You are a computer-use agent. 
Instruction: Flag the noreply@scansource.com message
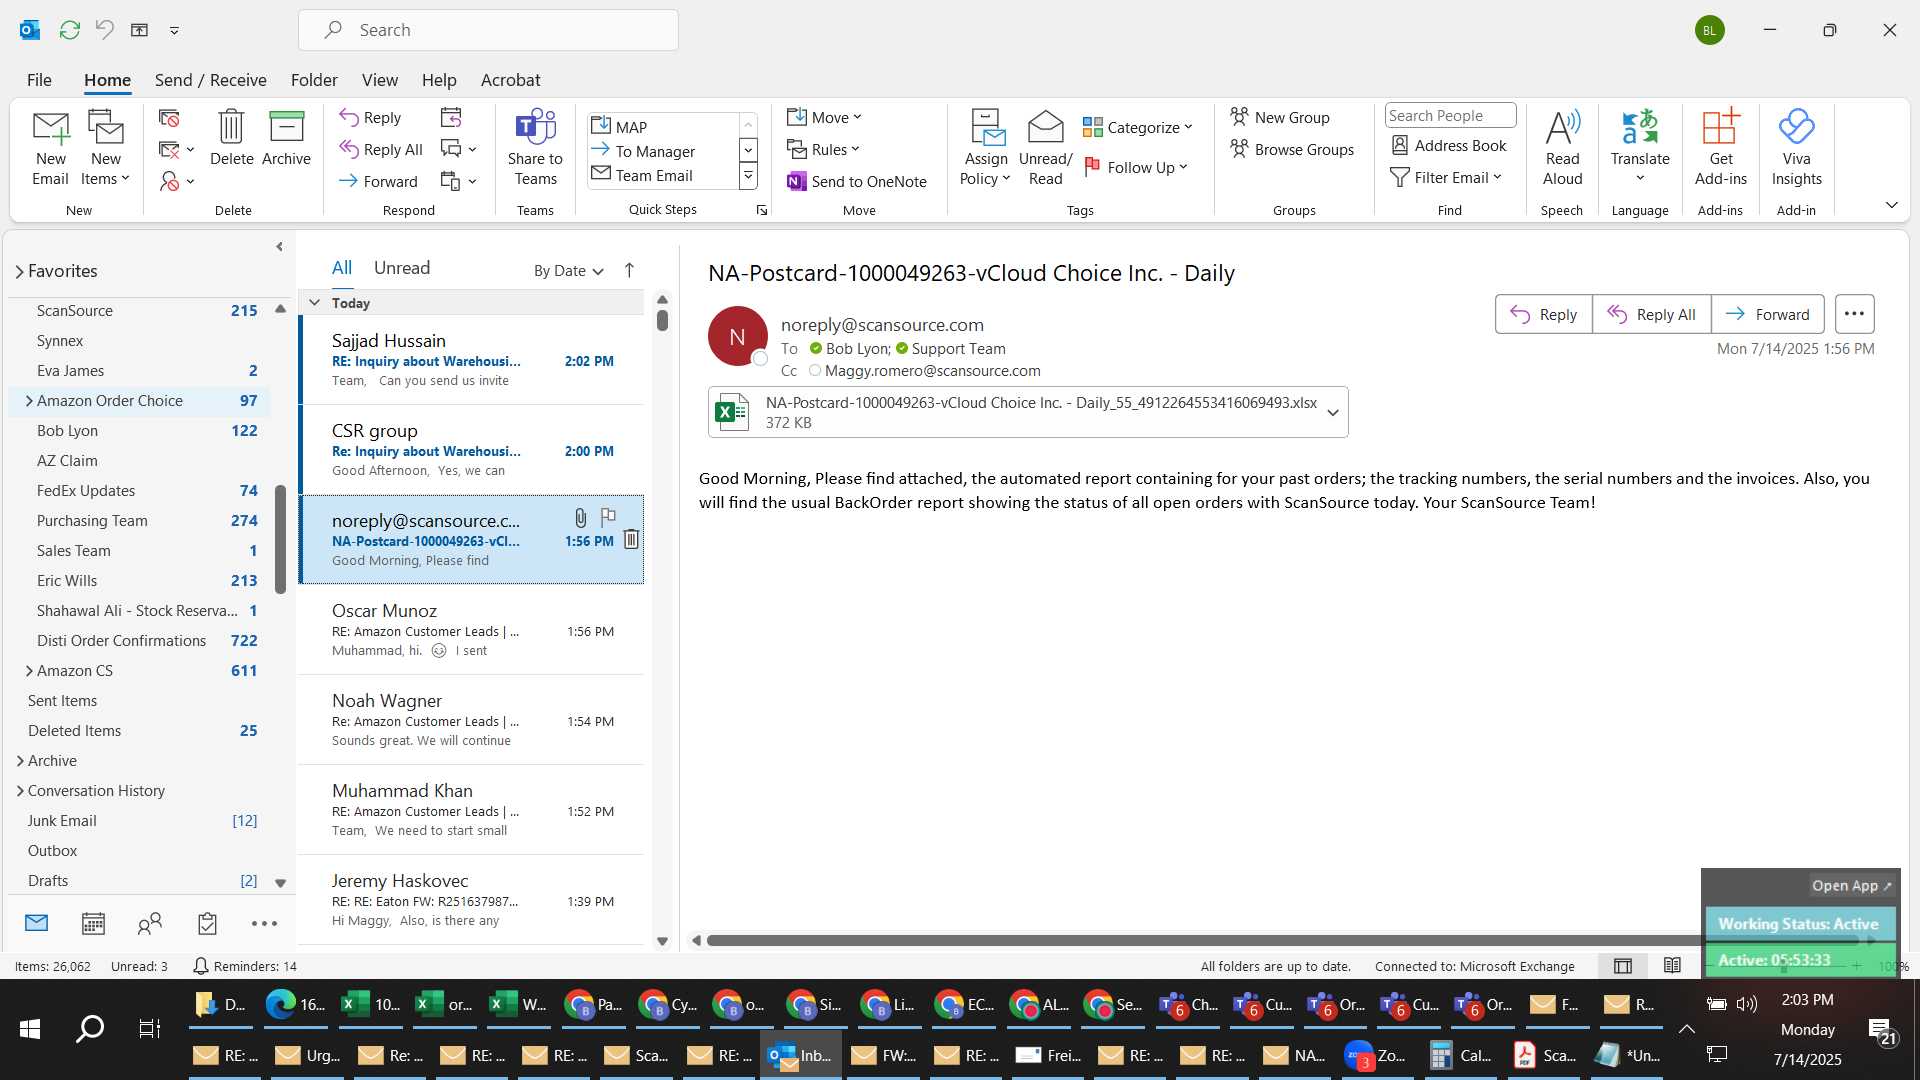click(608, 517)
